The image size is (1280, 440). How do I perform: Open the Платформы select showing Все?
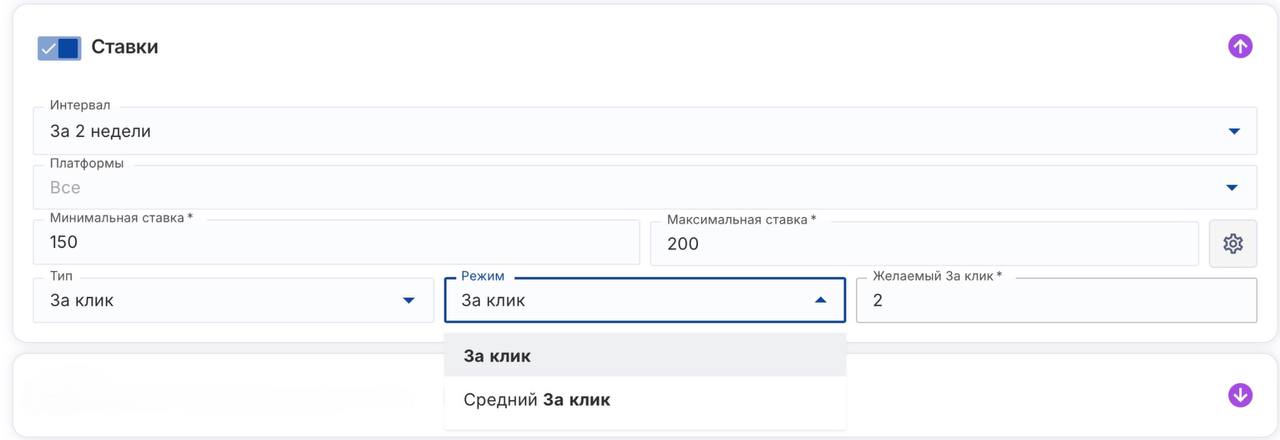coord(600,188)
